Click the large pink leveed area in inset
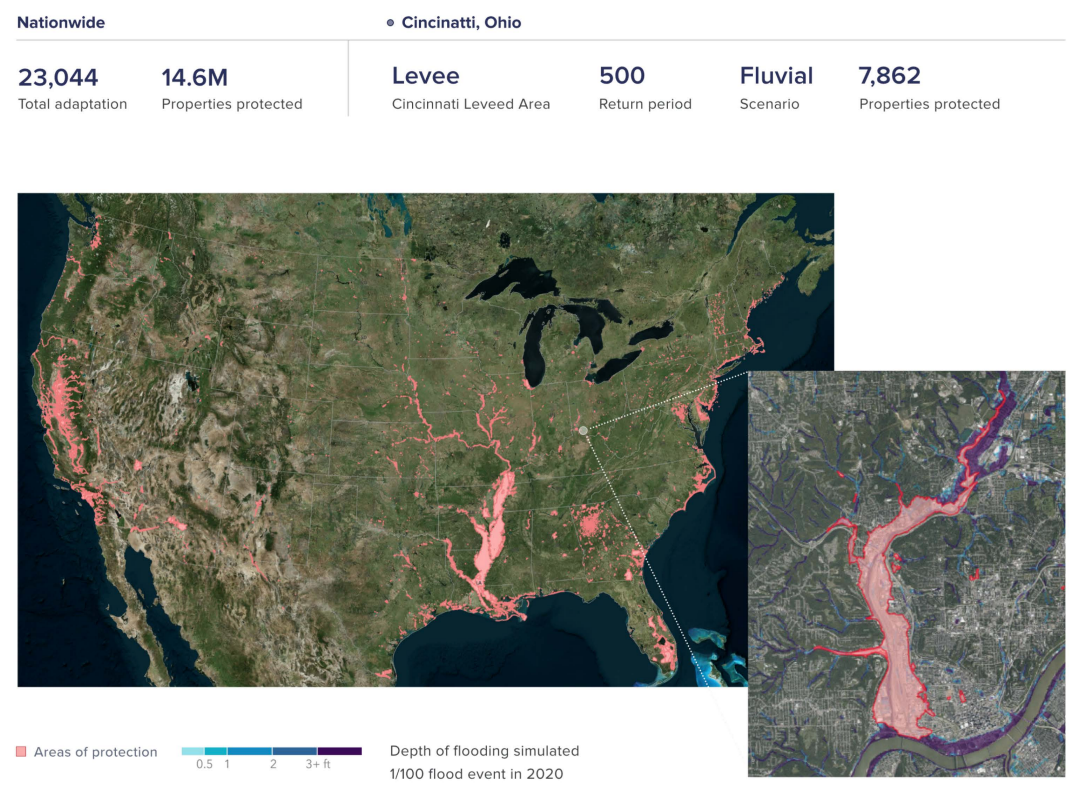 pyautogui.click(x=895, y=620)
